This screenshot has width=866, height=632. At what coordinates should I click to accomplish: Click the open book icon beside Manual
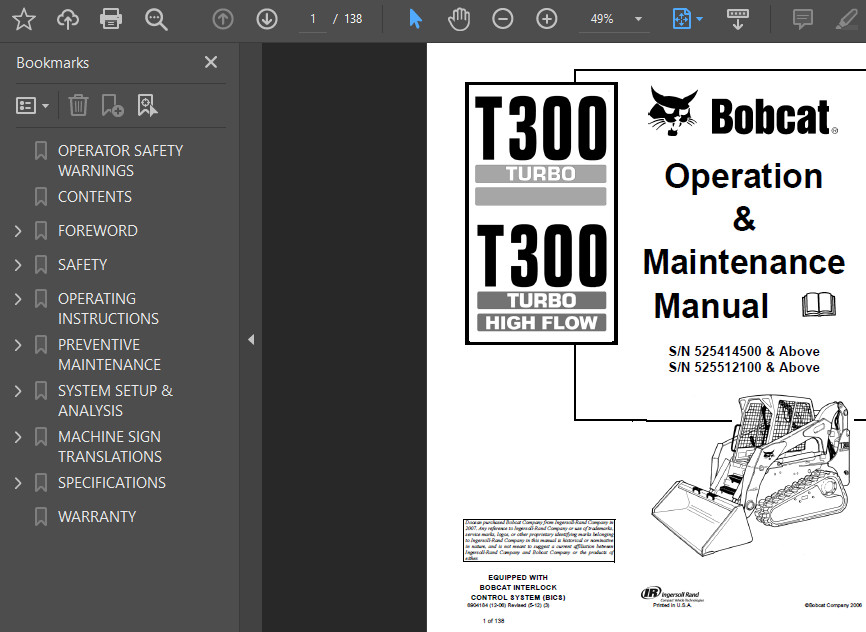coord(819,304)
